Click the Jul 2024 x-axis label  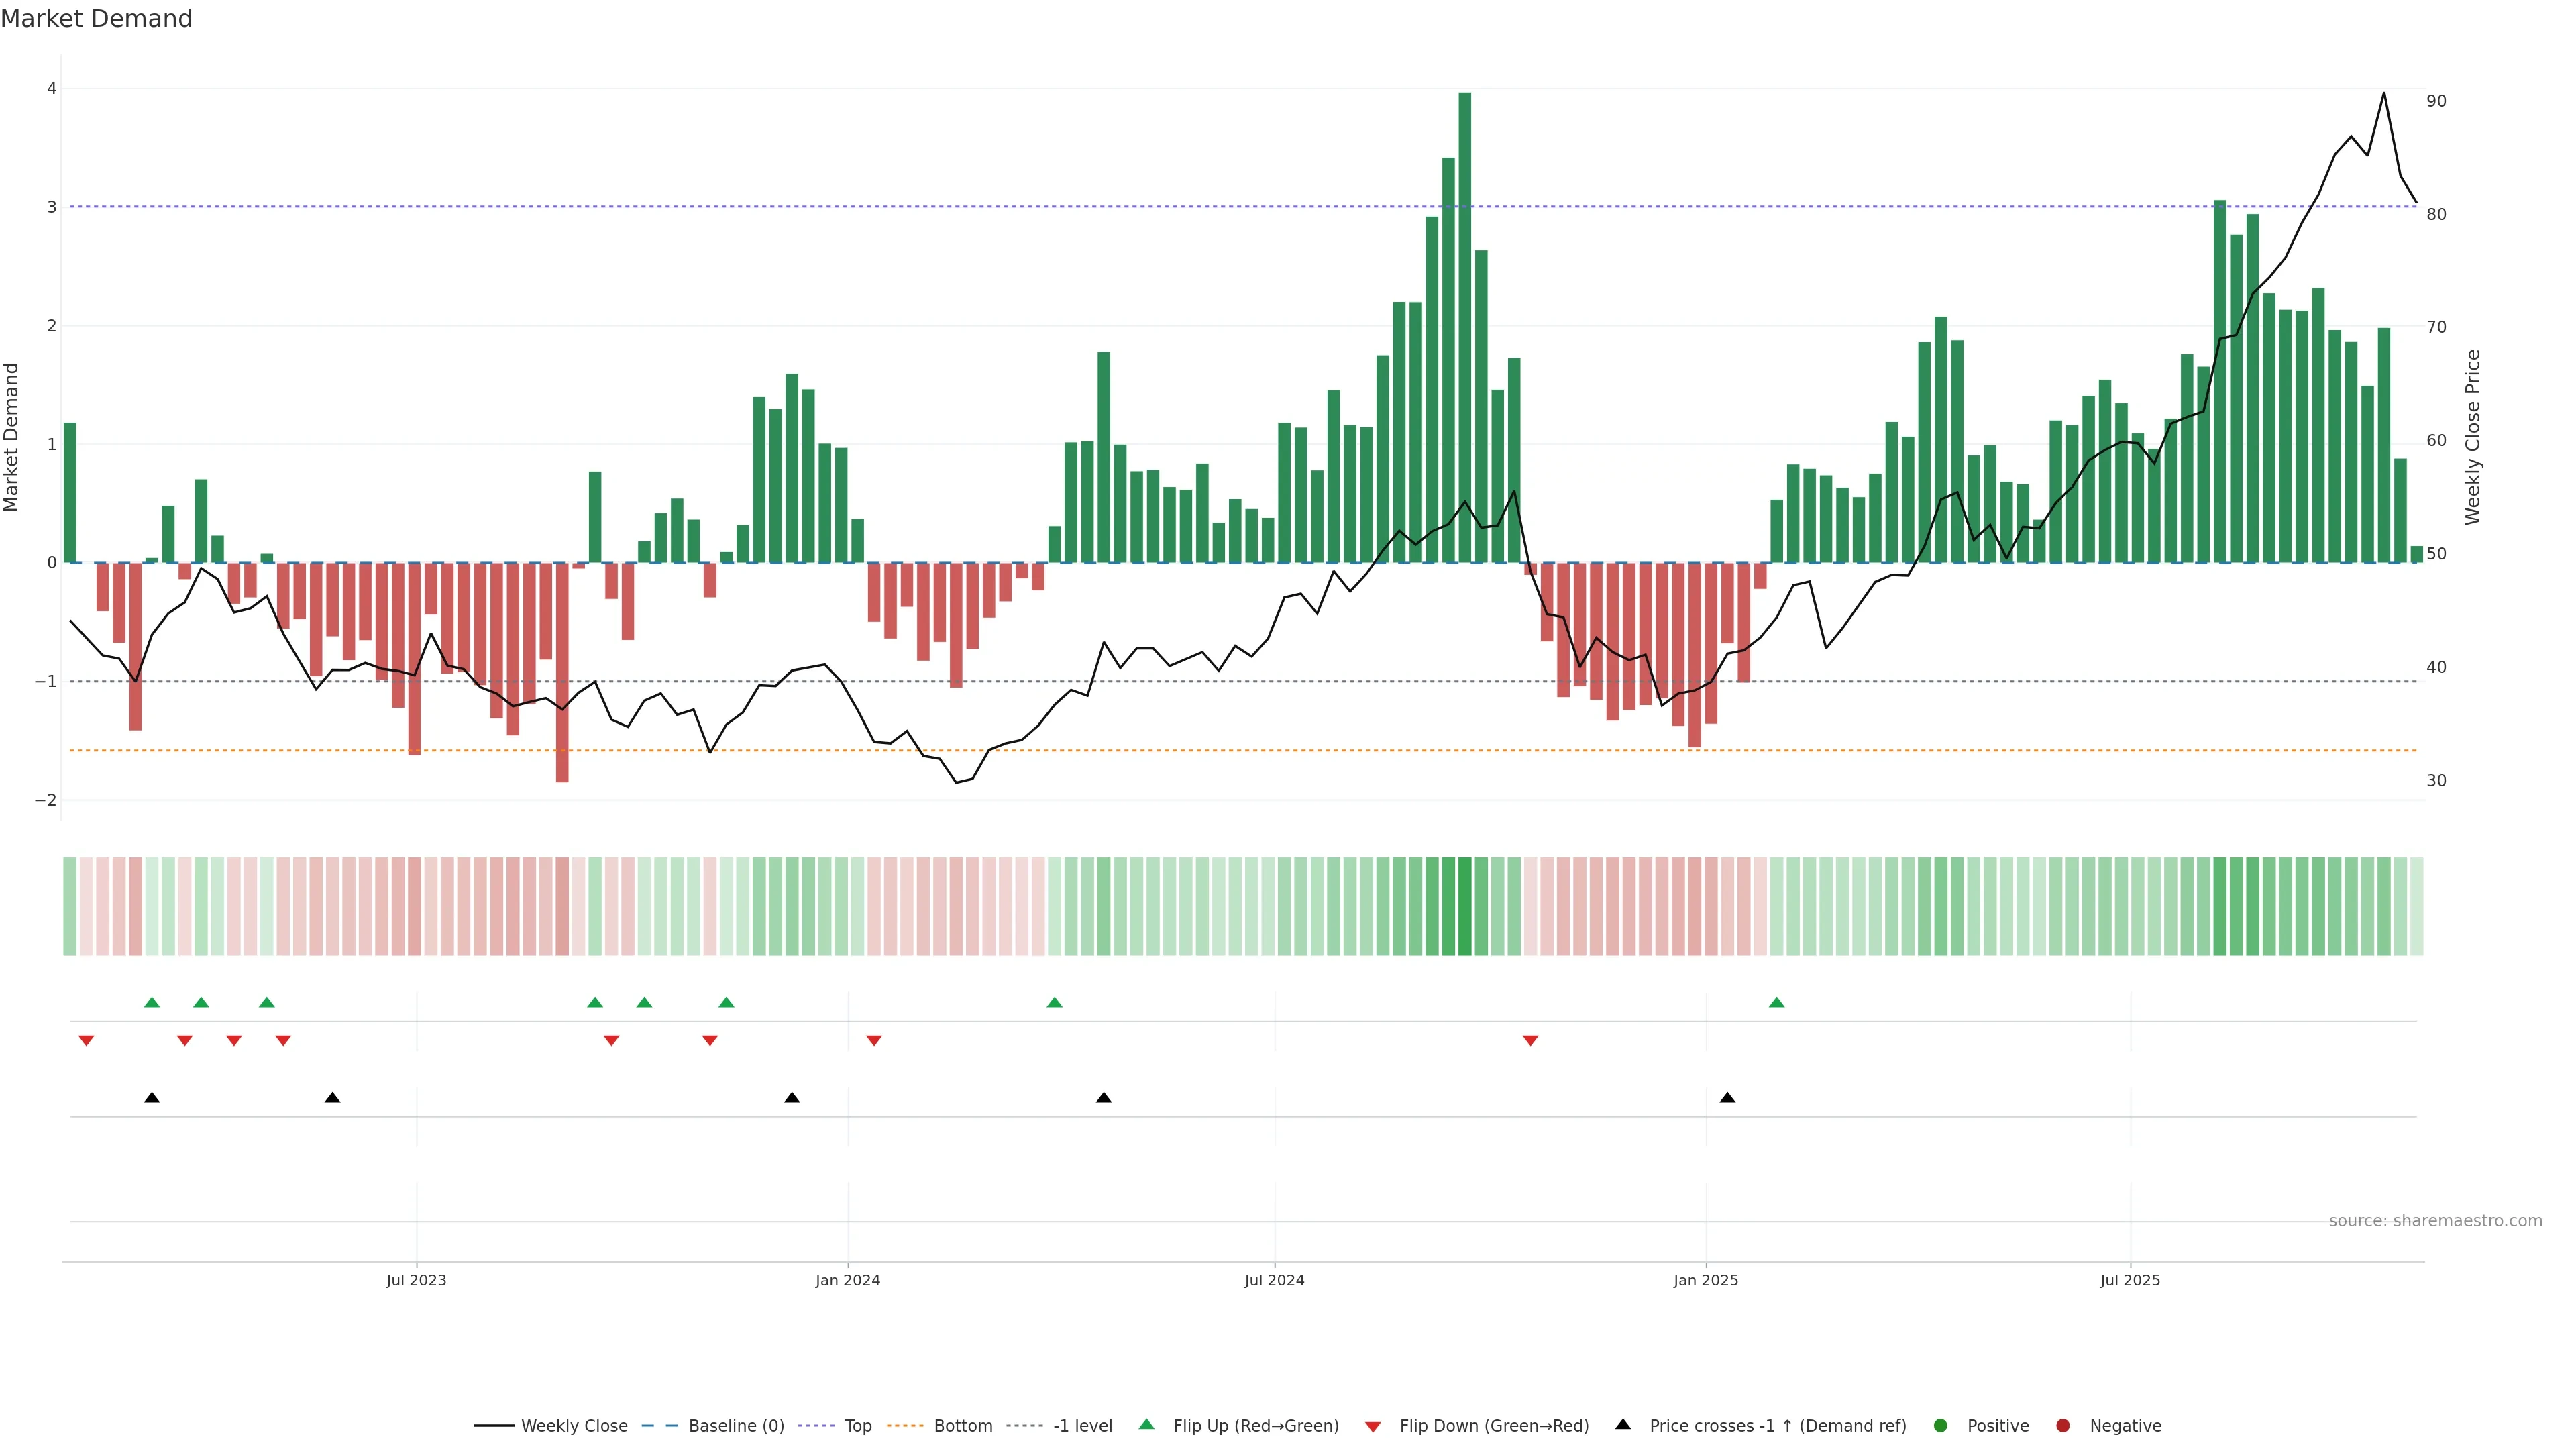tap(1274, 1280)
